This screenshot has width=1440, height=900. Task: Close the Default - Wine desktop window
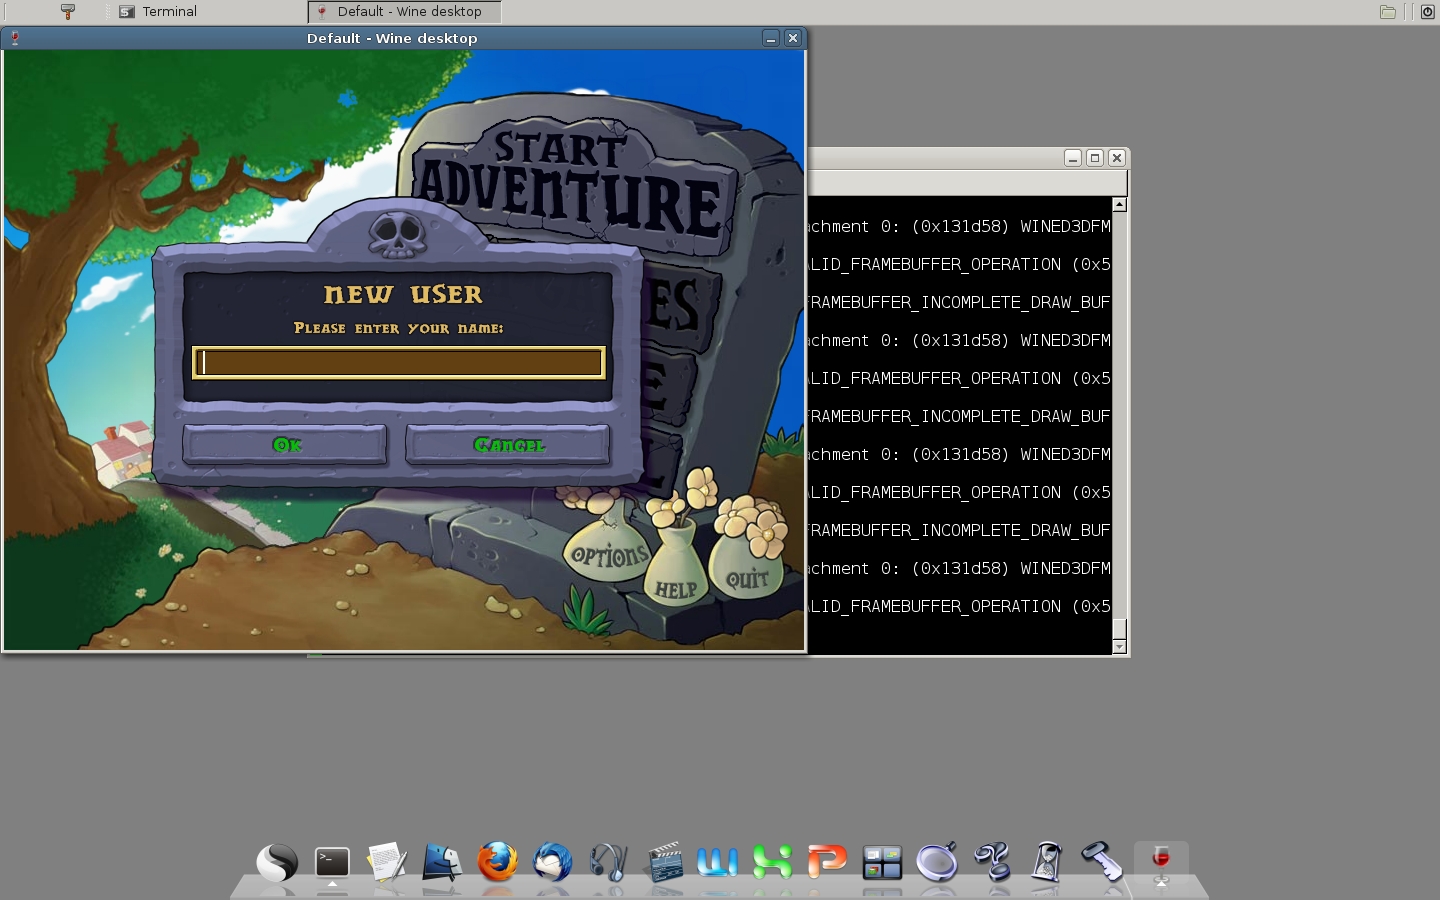793,38
